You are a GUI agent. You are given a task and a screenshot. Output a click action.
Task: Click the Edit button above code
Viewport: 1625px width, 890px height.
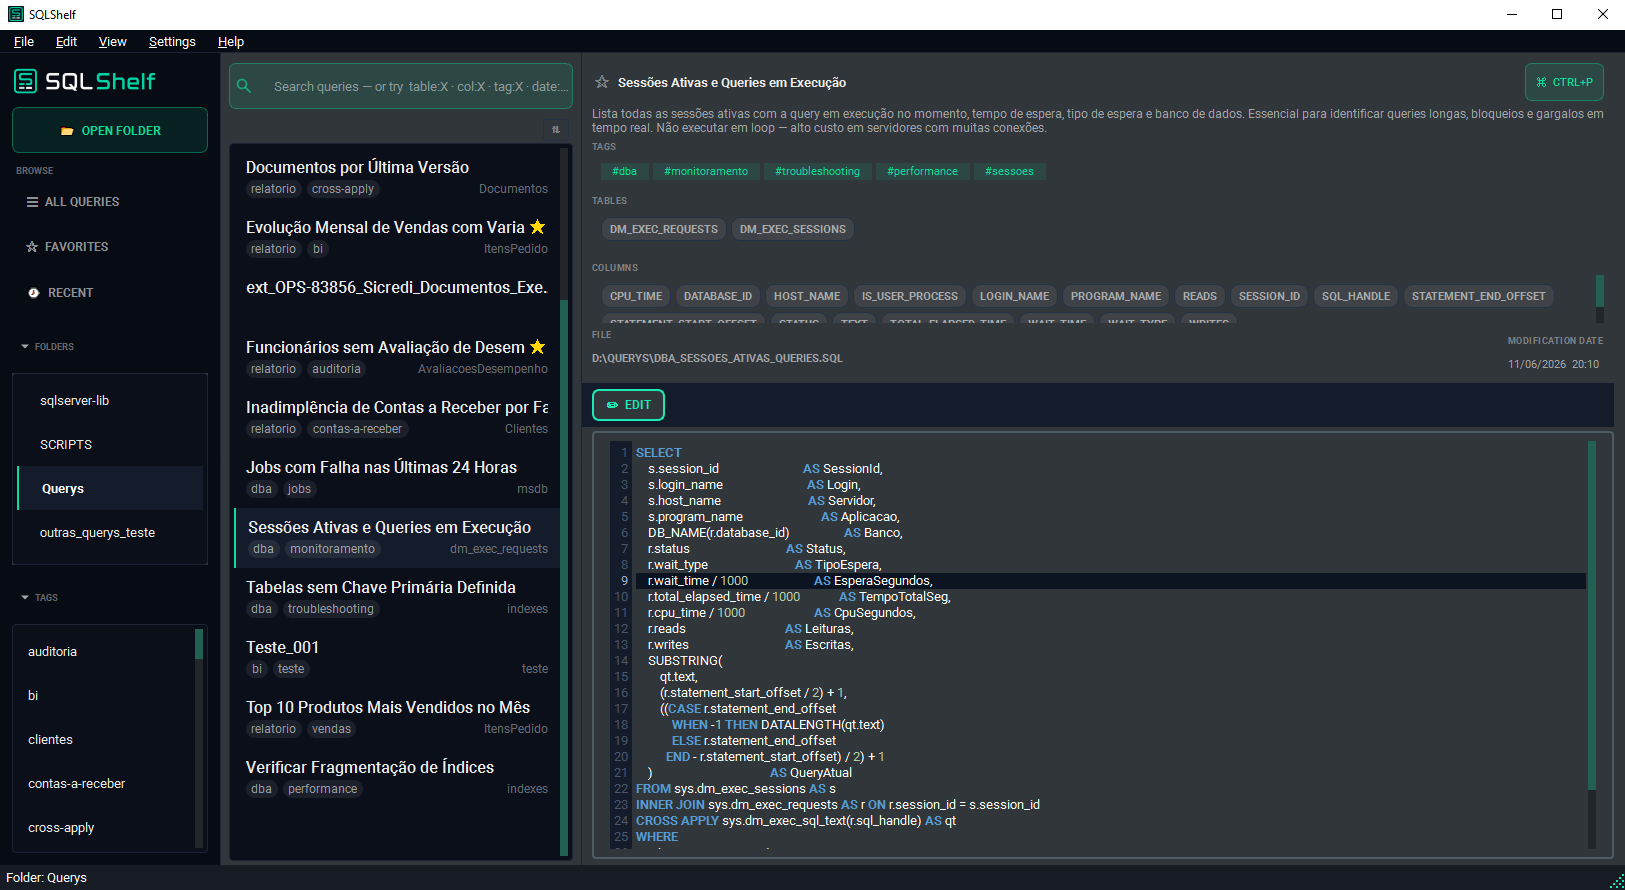[628, 405]
